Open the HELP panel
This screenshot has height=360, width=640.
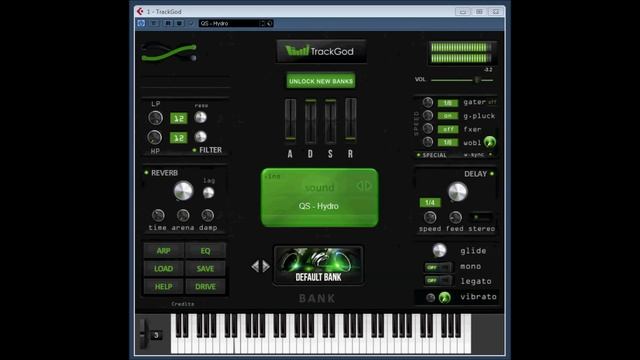164,287
